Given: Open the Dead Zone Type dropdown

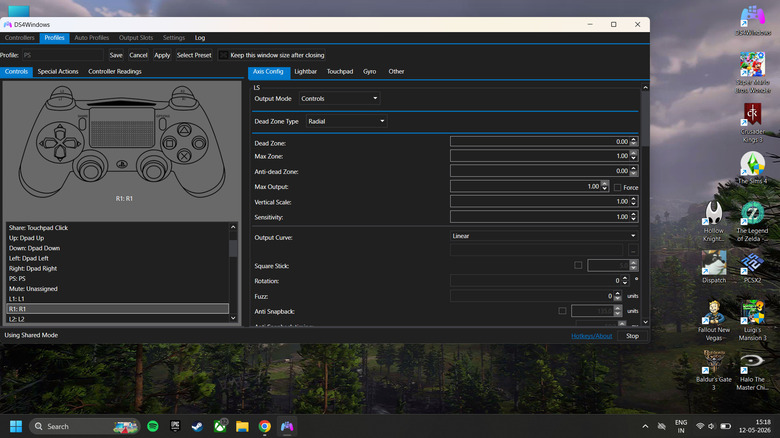Looking at the screenshot, I should [x=346, y=121].
